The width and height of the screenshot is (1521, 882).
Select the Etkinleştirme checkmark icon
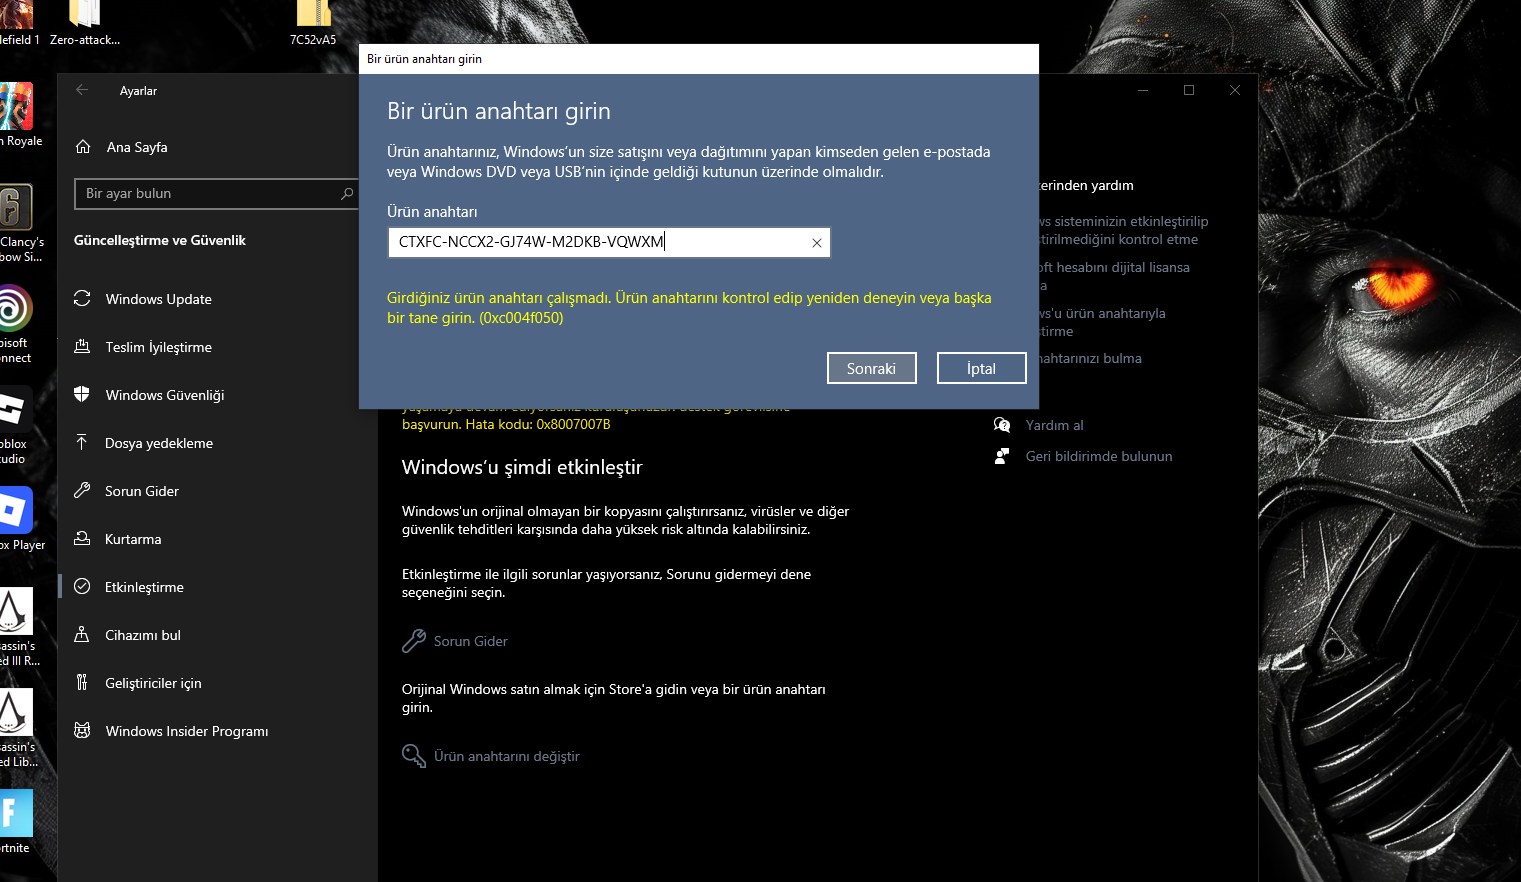tap(82, 586)
